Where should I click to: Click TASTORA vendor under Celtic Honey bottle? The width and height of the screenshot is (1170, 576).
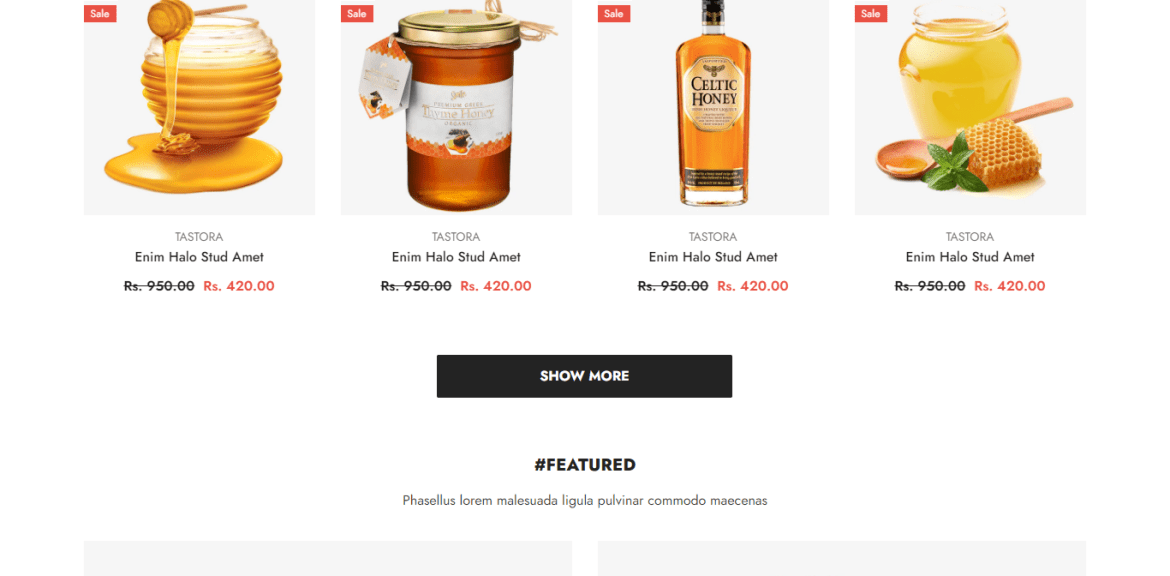[x=713, y=237]
